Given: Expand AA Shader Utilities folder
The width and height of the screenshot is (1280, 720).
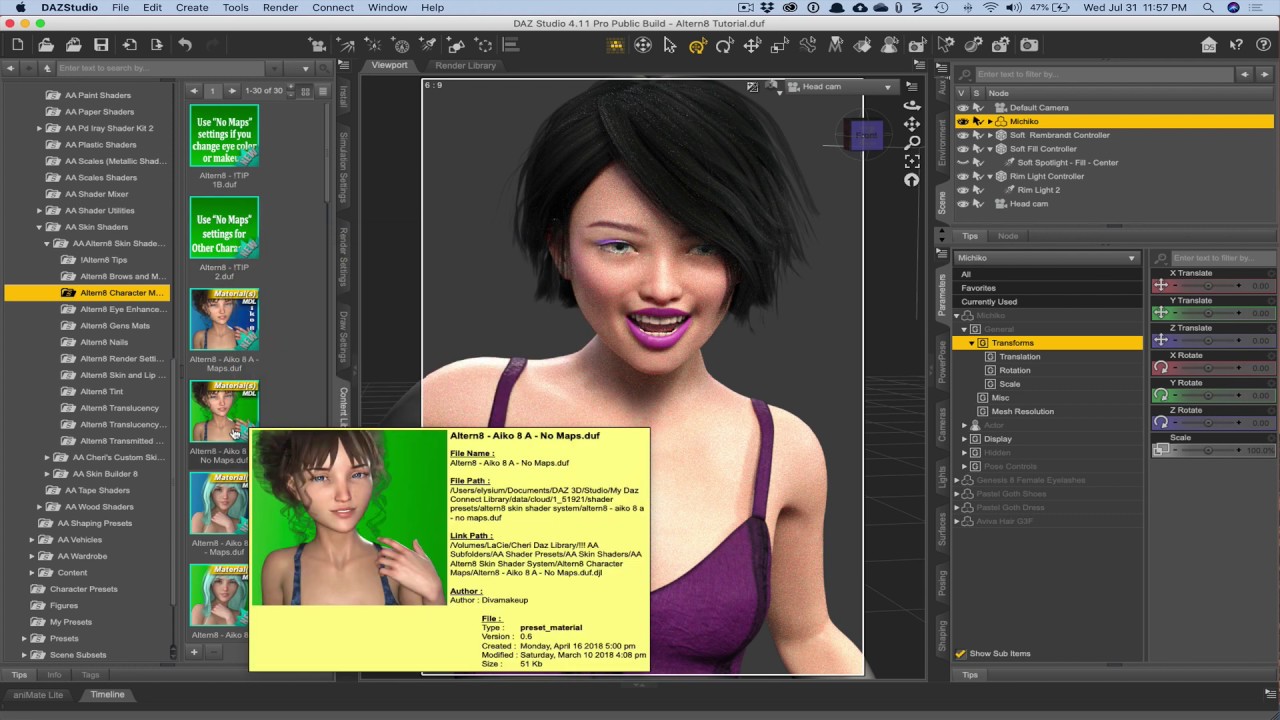Looking at the screenshot, I should [39, 211].
